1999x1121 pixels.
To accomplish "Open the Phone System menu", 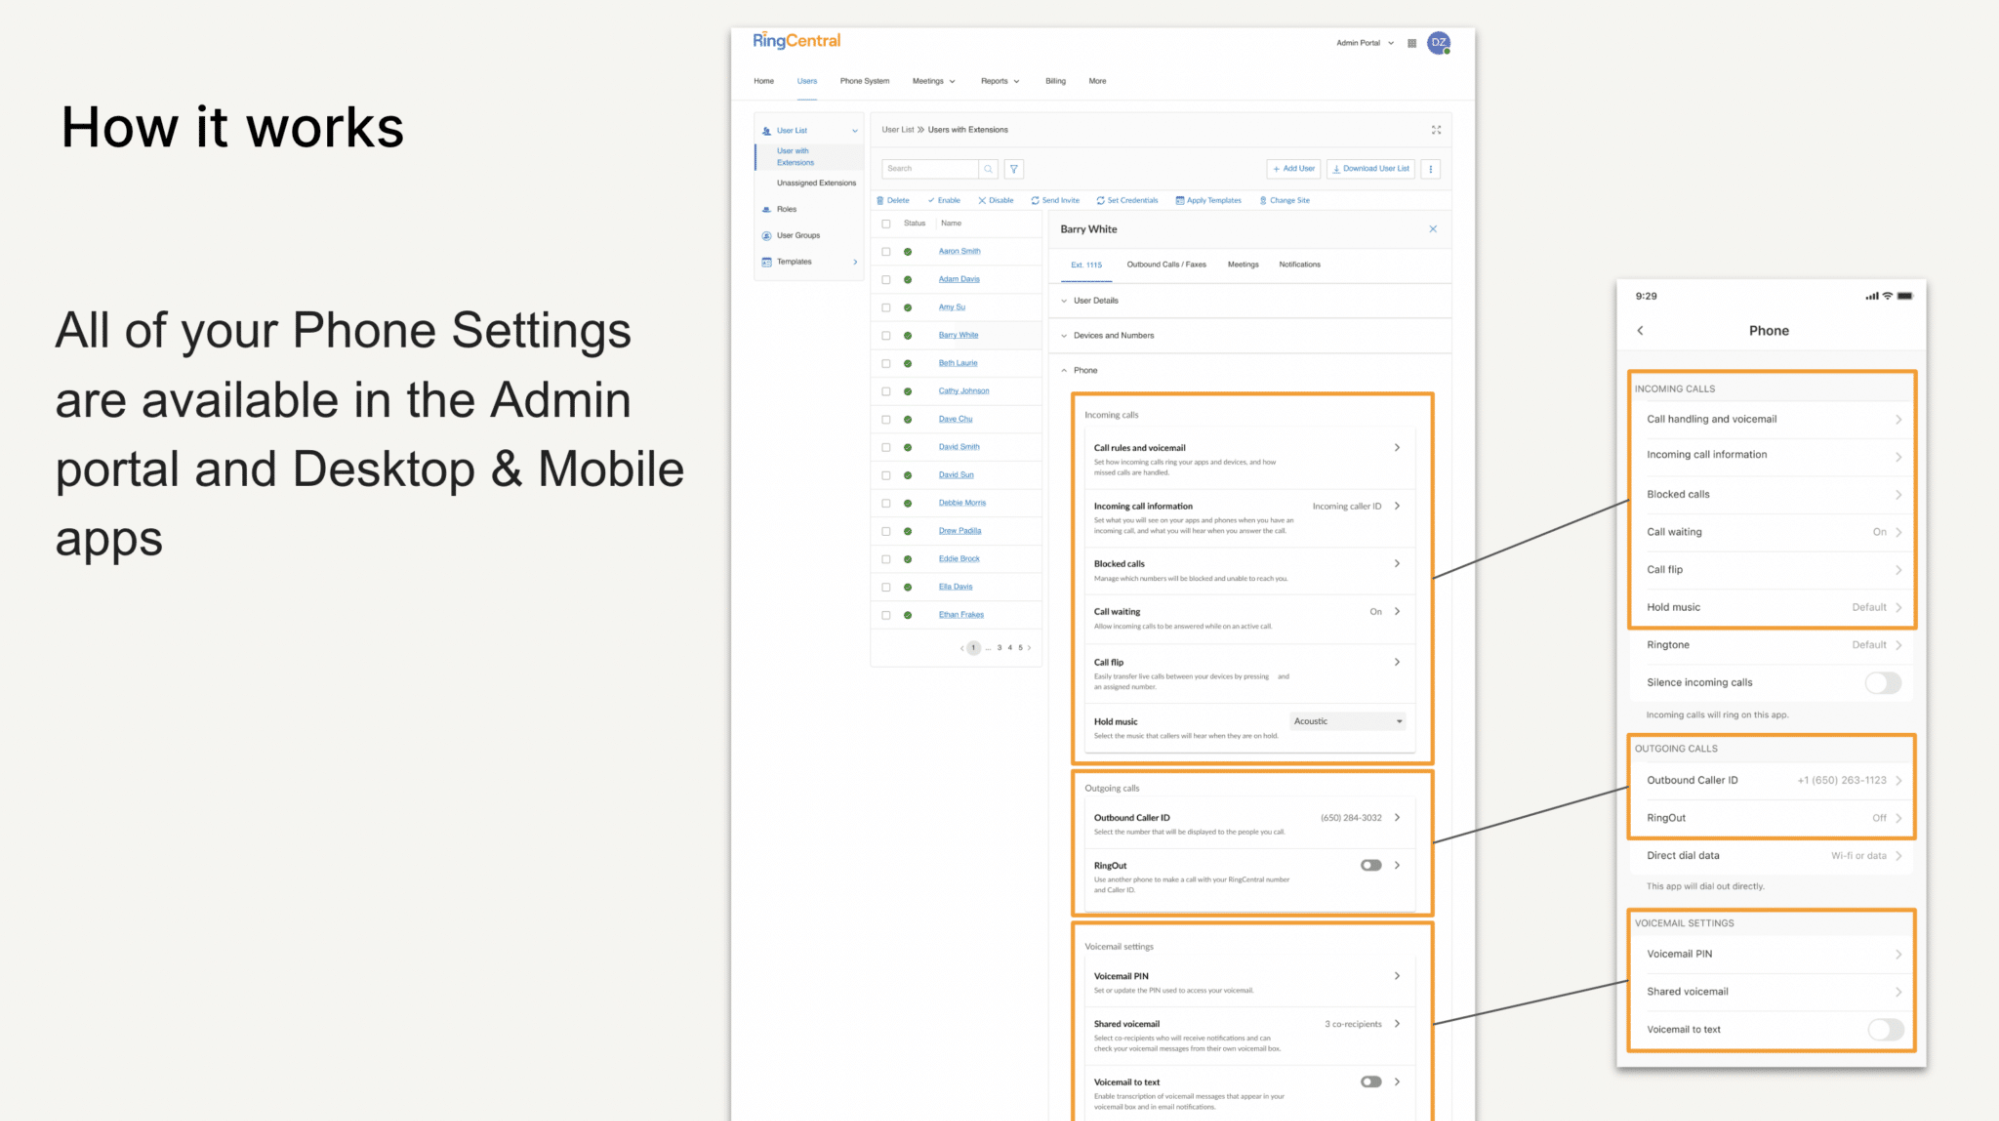I will 864,81.
